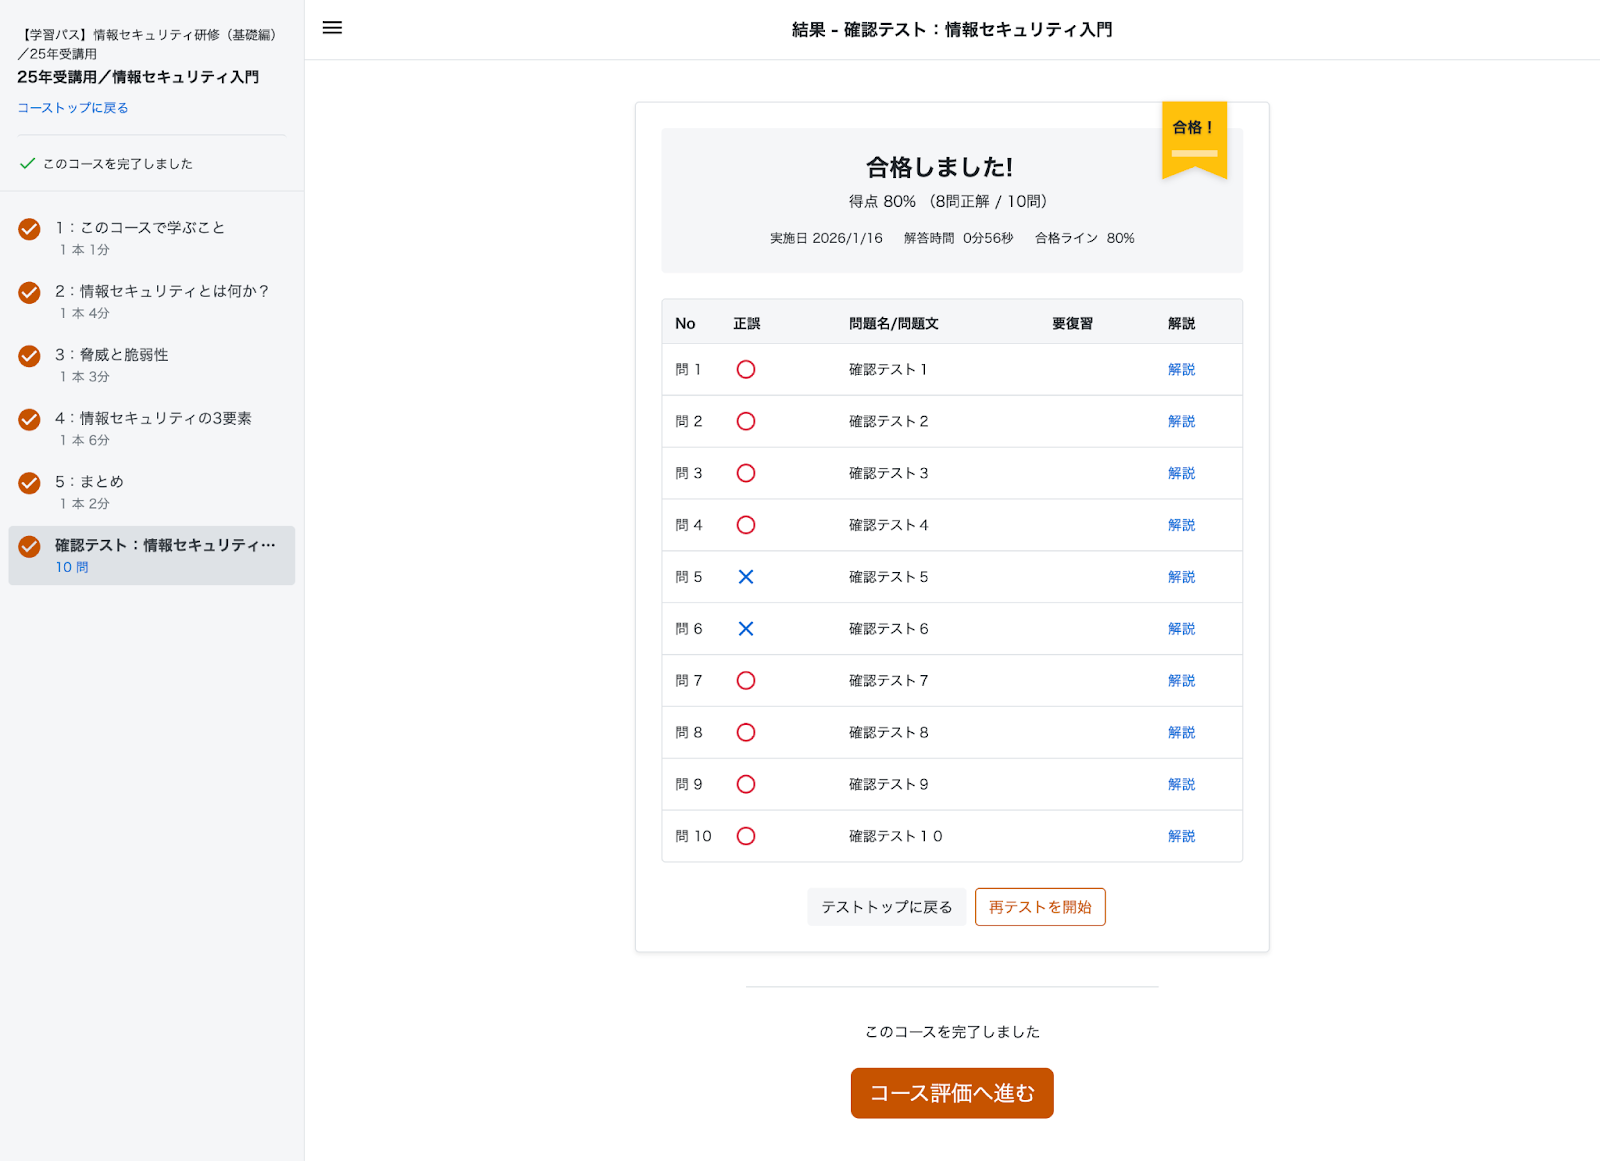Open lesson 2：情報セキュリティとは何か？

(152, 301)
